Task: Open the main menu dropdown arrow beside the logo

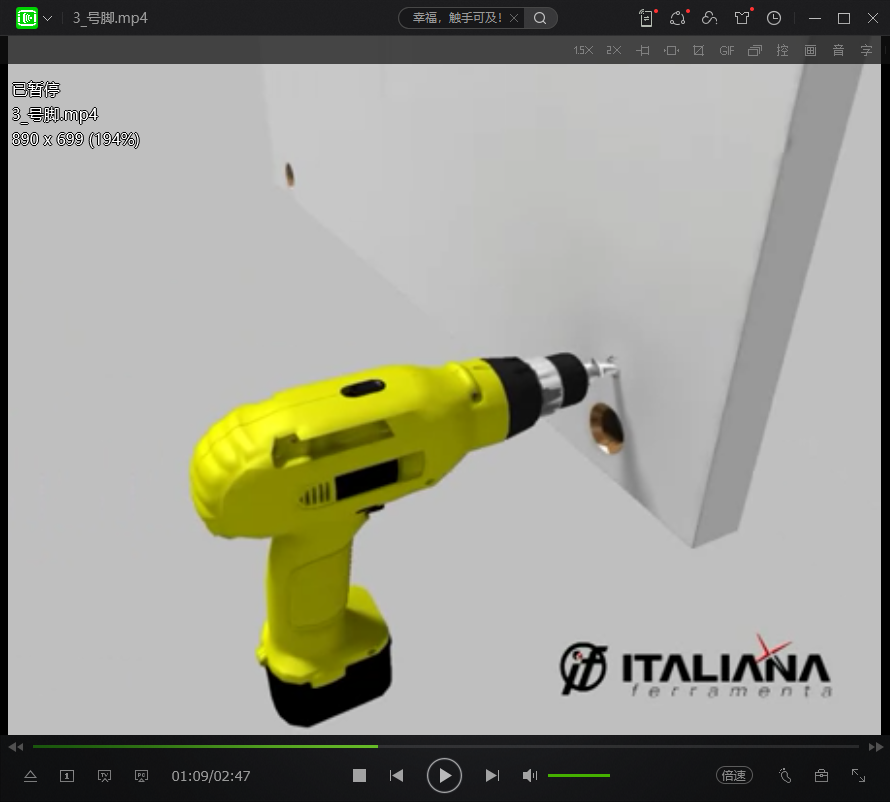Action: point(48,18)
